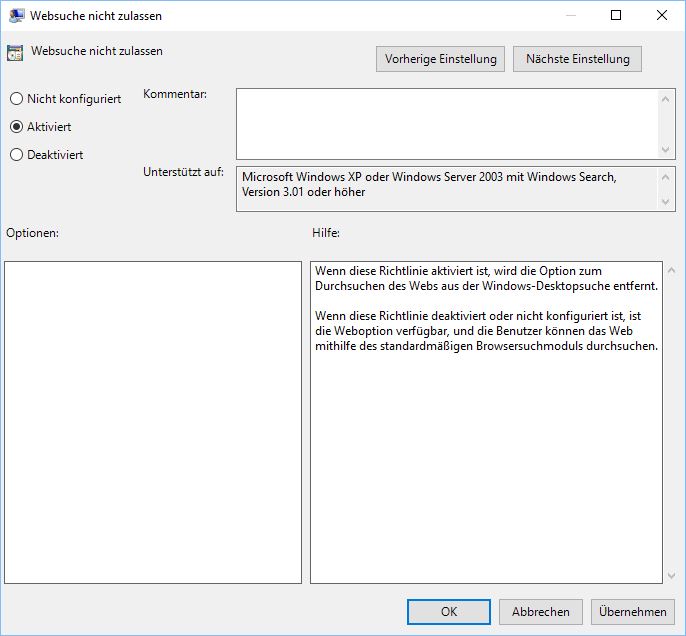Screen dimensions: 686x636
Task: Maximize the Websuche nicht zulassen window
Action: click(616, 15)
